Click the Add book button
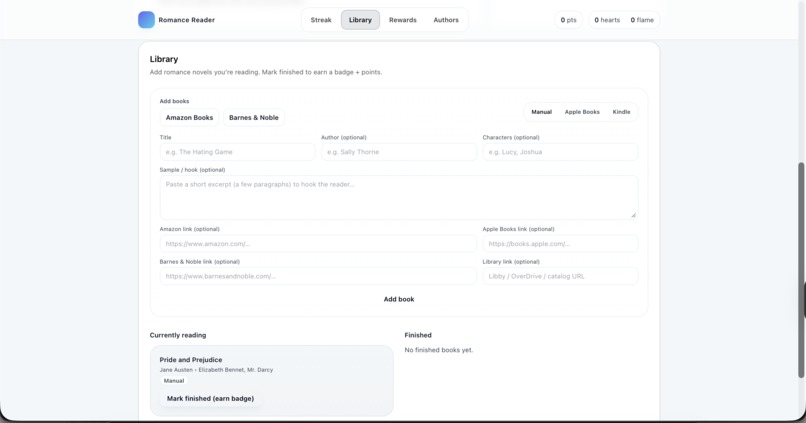Image resolution: width=806 pixels, height=423 pixels. pyautogui.click(x=399, y=299)
